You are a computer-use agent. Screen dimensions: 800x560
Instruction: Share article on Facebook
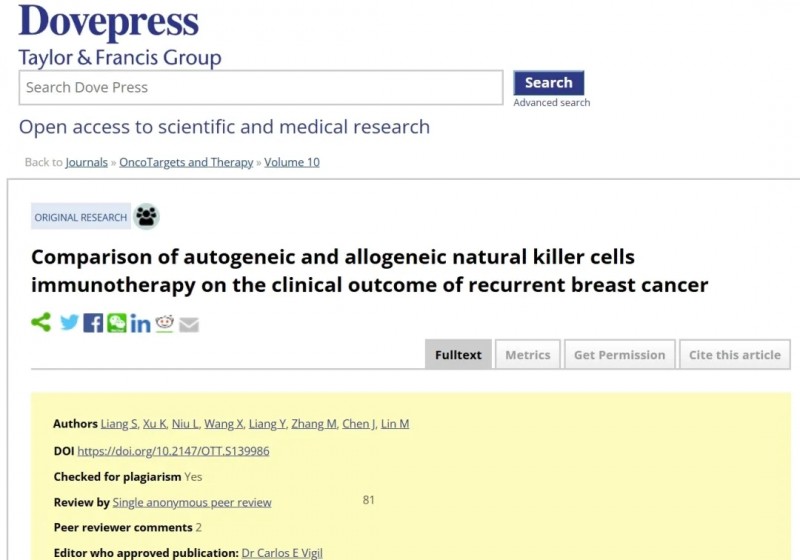click(93, 323)
